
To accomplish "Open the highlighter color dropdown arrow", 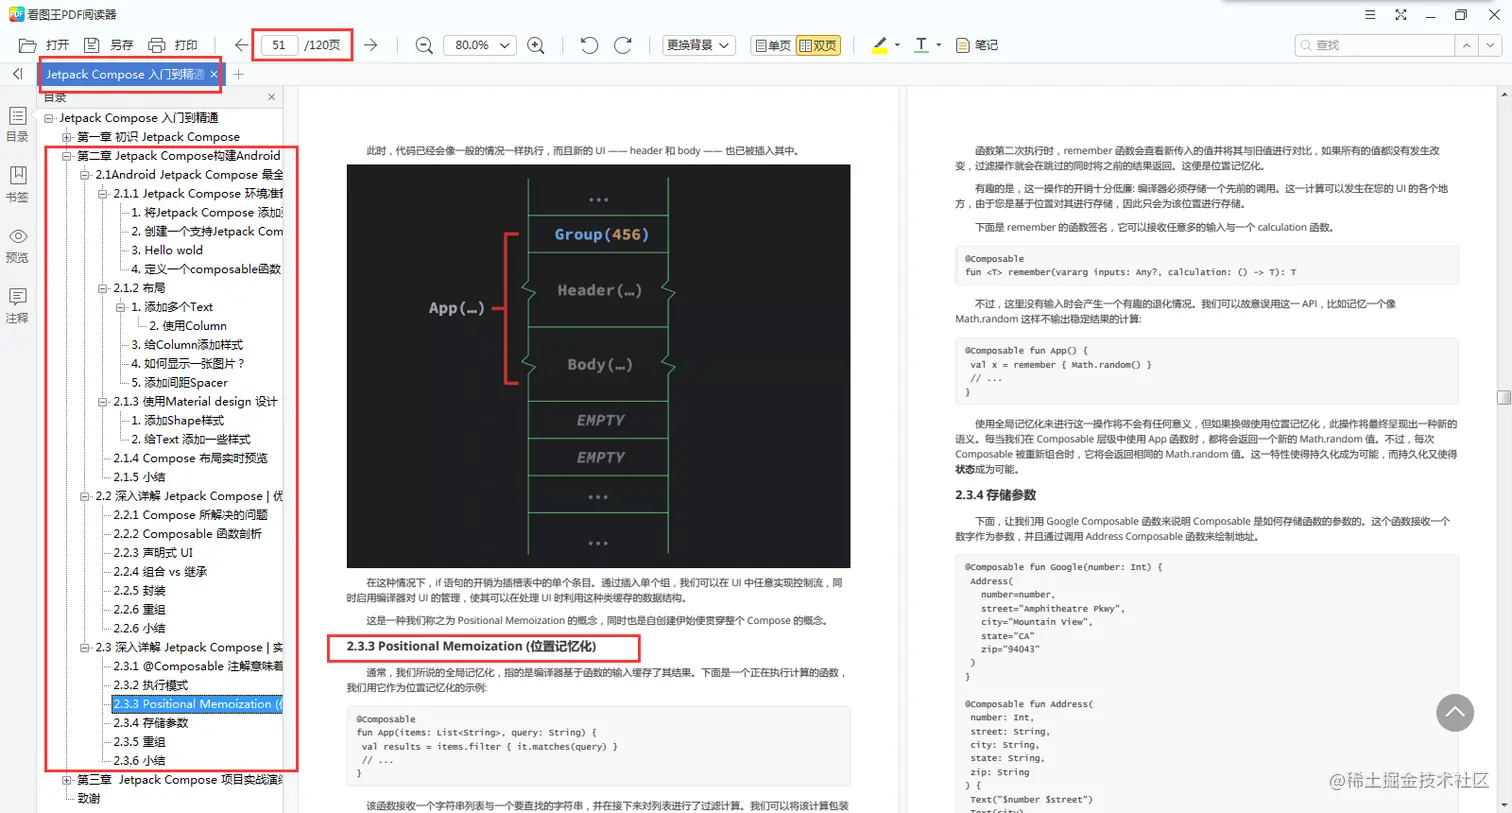I will pos(897,45).
